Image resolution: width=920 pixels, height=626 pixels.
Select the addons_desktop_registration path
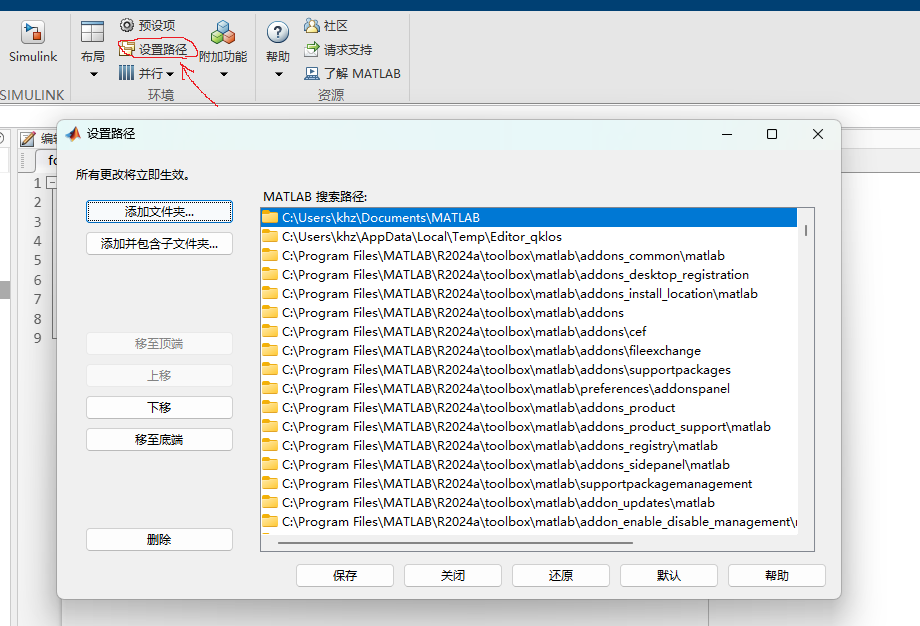(x=529, y=275)
